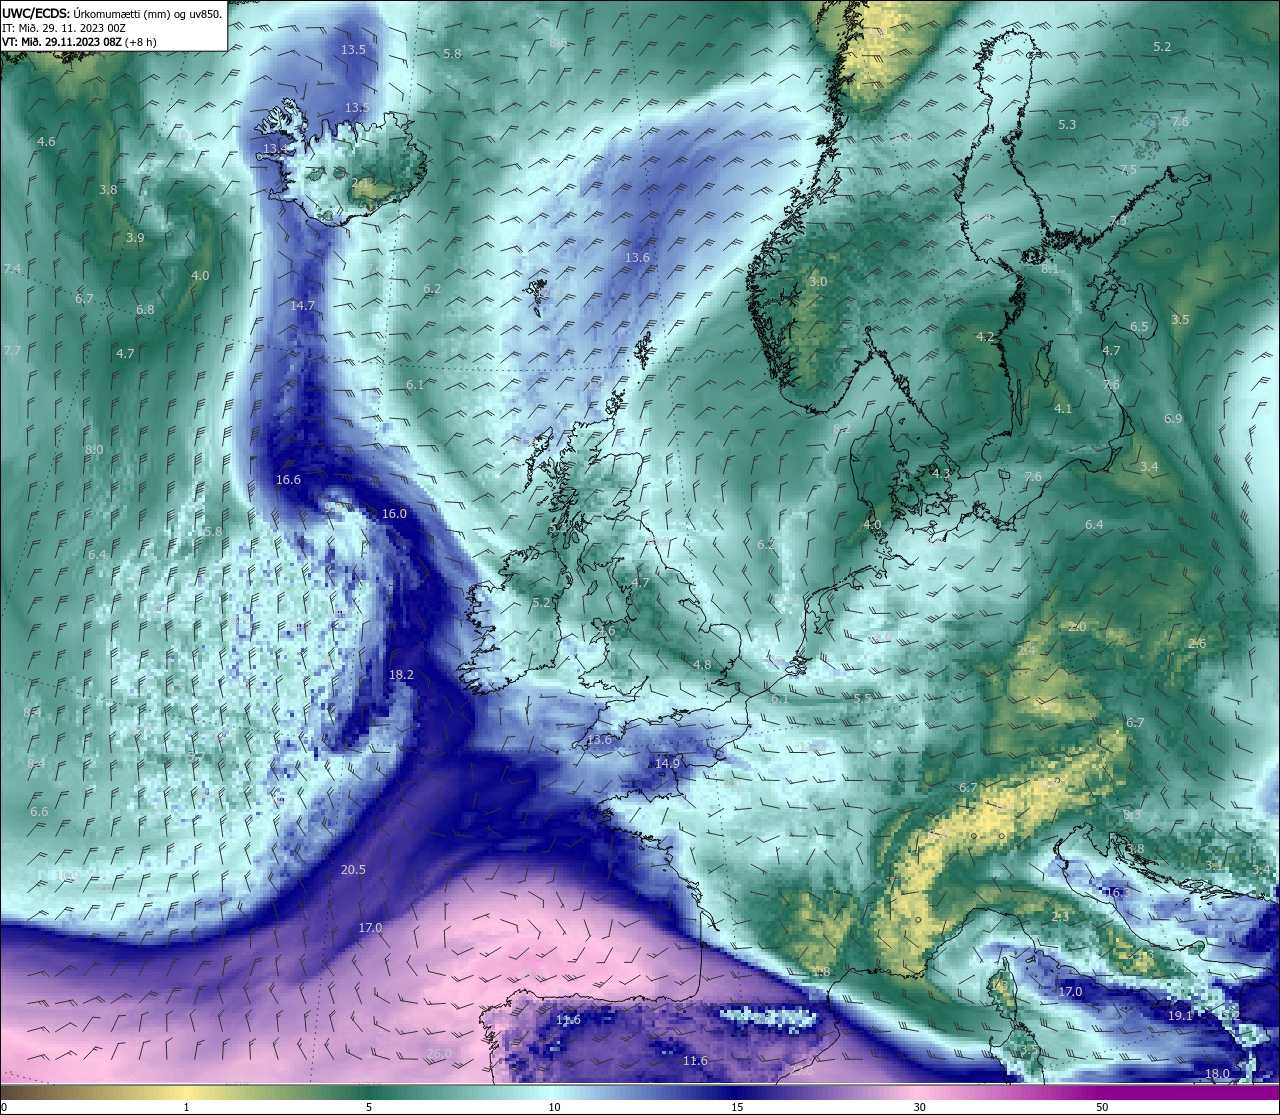The height and width of the screenshot is (1115, 1280).
Task: Click the 5.5 value on the map
Action: (862, 699)
